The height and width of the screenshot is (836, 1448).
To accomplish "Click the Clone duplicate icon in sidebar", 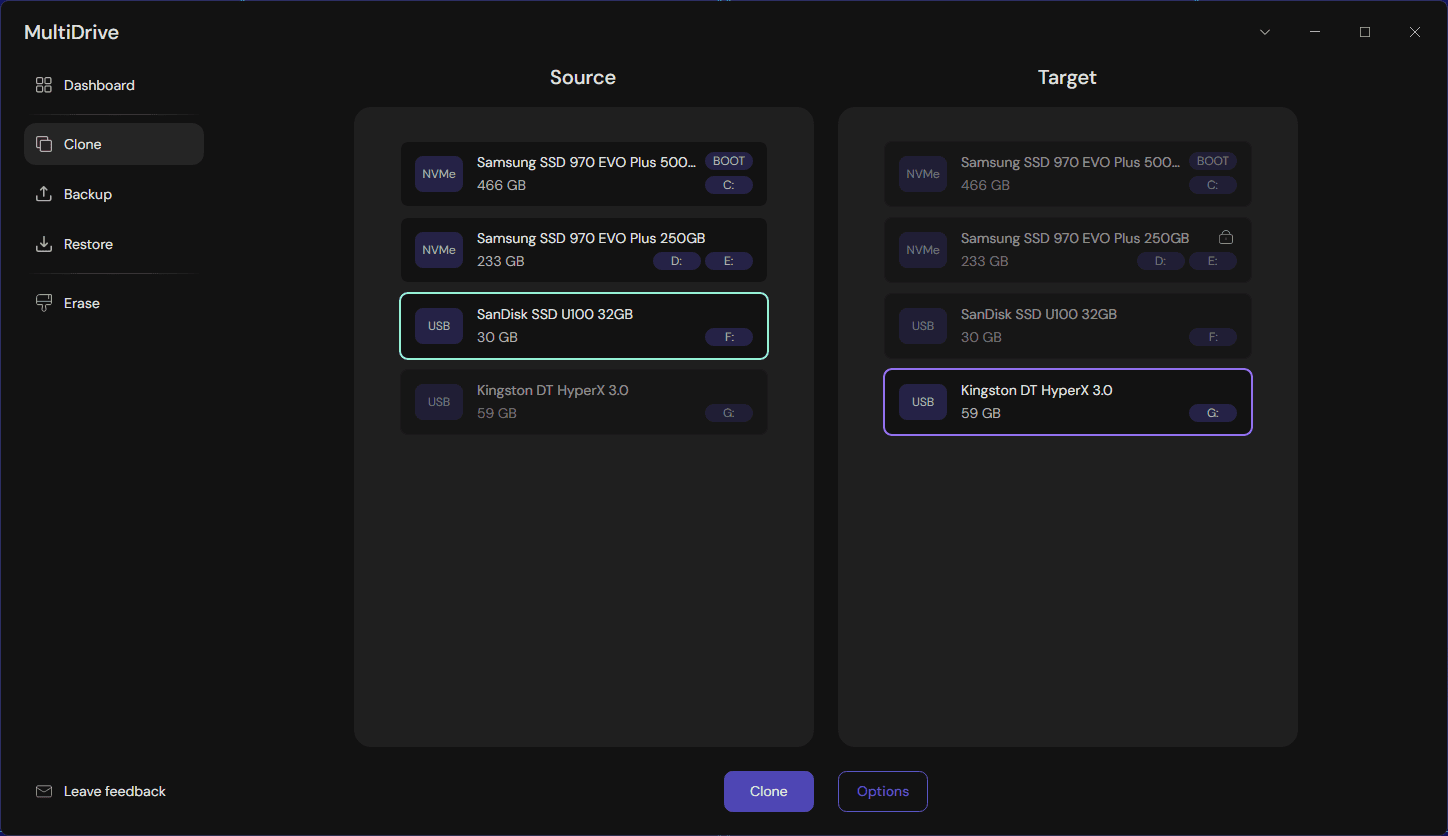I will 44,143.
